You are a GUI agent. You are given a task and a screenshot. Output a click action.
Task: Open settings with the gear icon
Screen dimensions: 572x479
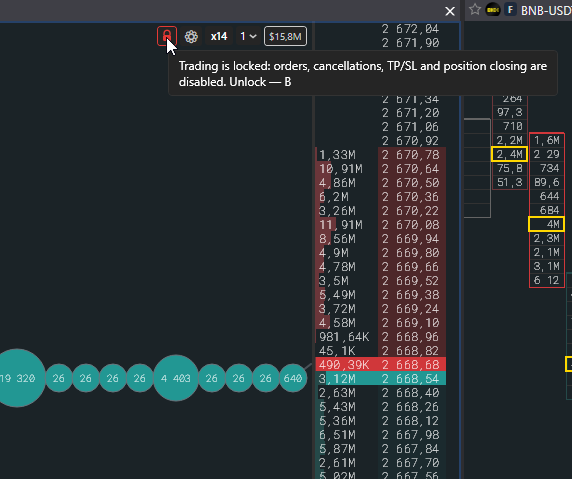click(x=191, y=36)
